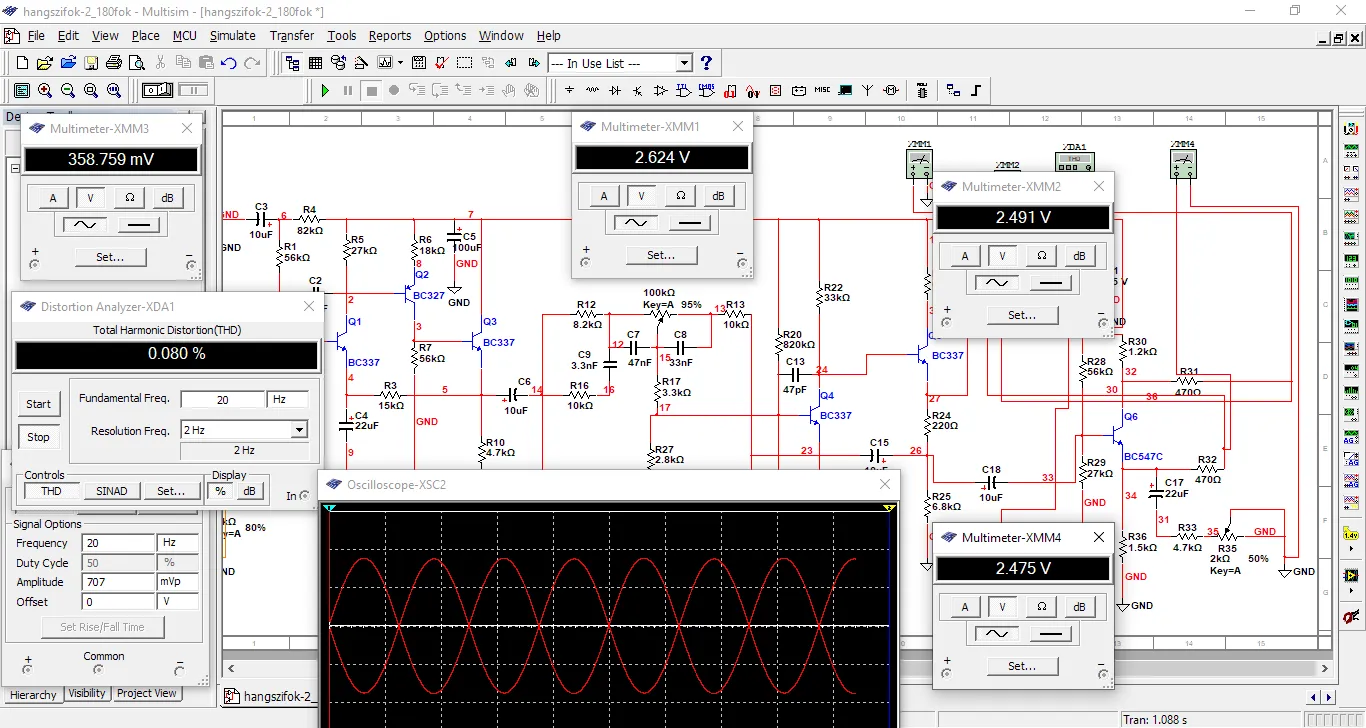This screenshot has height=728, width=1366.
Task: Place a bus
Action: (976, 90)
